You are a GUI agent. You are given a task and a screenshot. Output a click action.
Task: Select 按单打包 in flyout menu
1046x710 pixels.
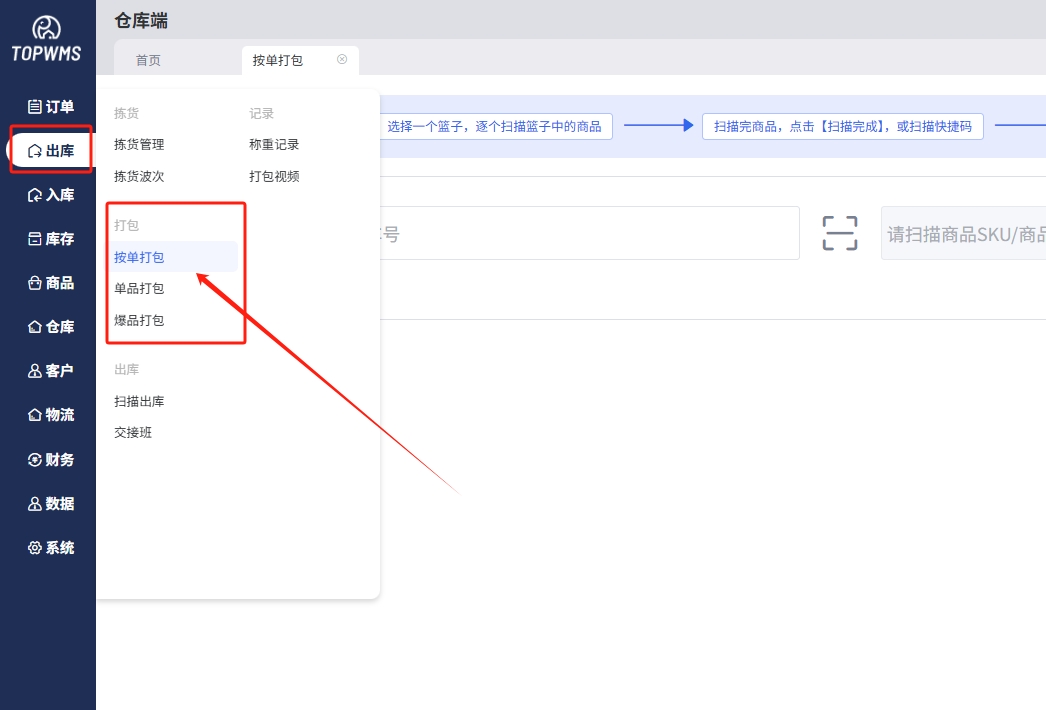173,257
